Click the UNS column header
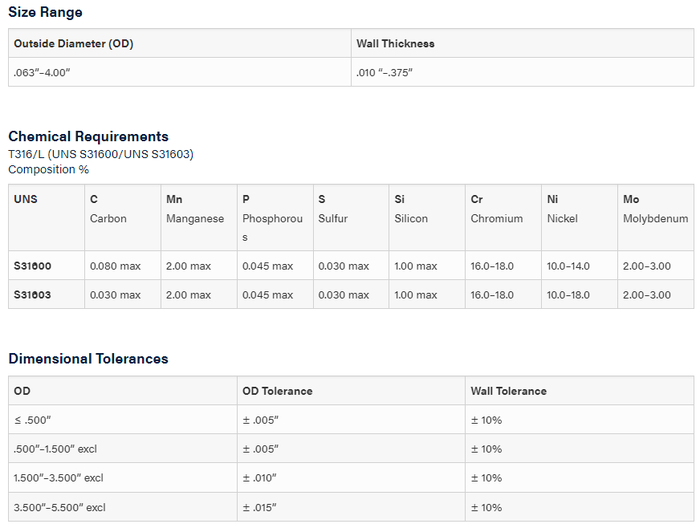Viewport: 700px width, 524px height. pyautogui.click(x=26, y=200)
